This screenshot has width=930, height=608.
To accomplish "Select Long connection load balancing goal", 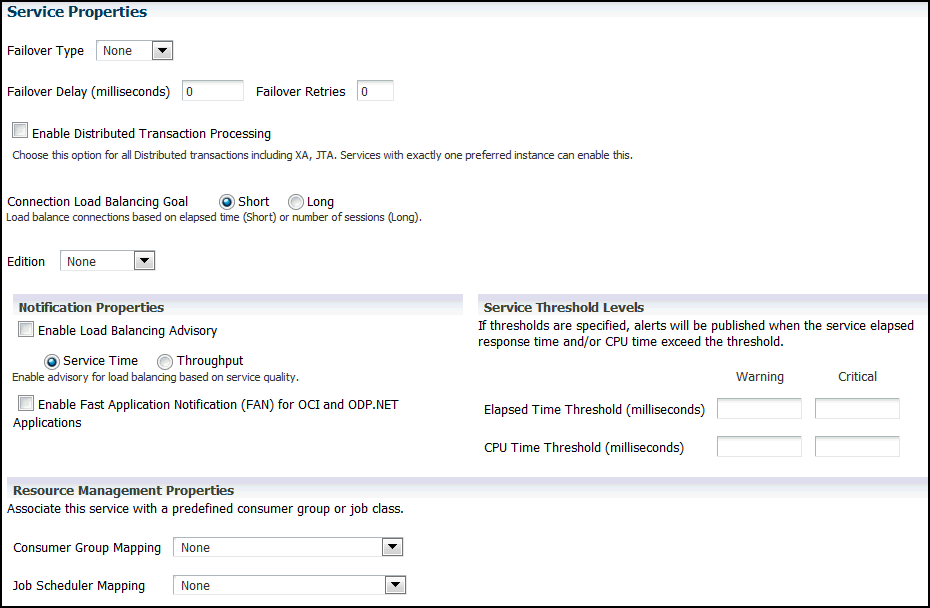I will pyautogui.click(x=296, y=202).
